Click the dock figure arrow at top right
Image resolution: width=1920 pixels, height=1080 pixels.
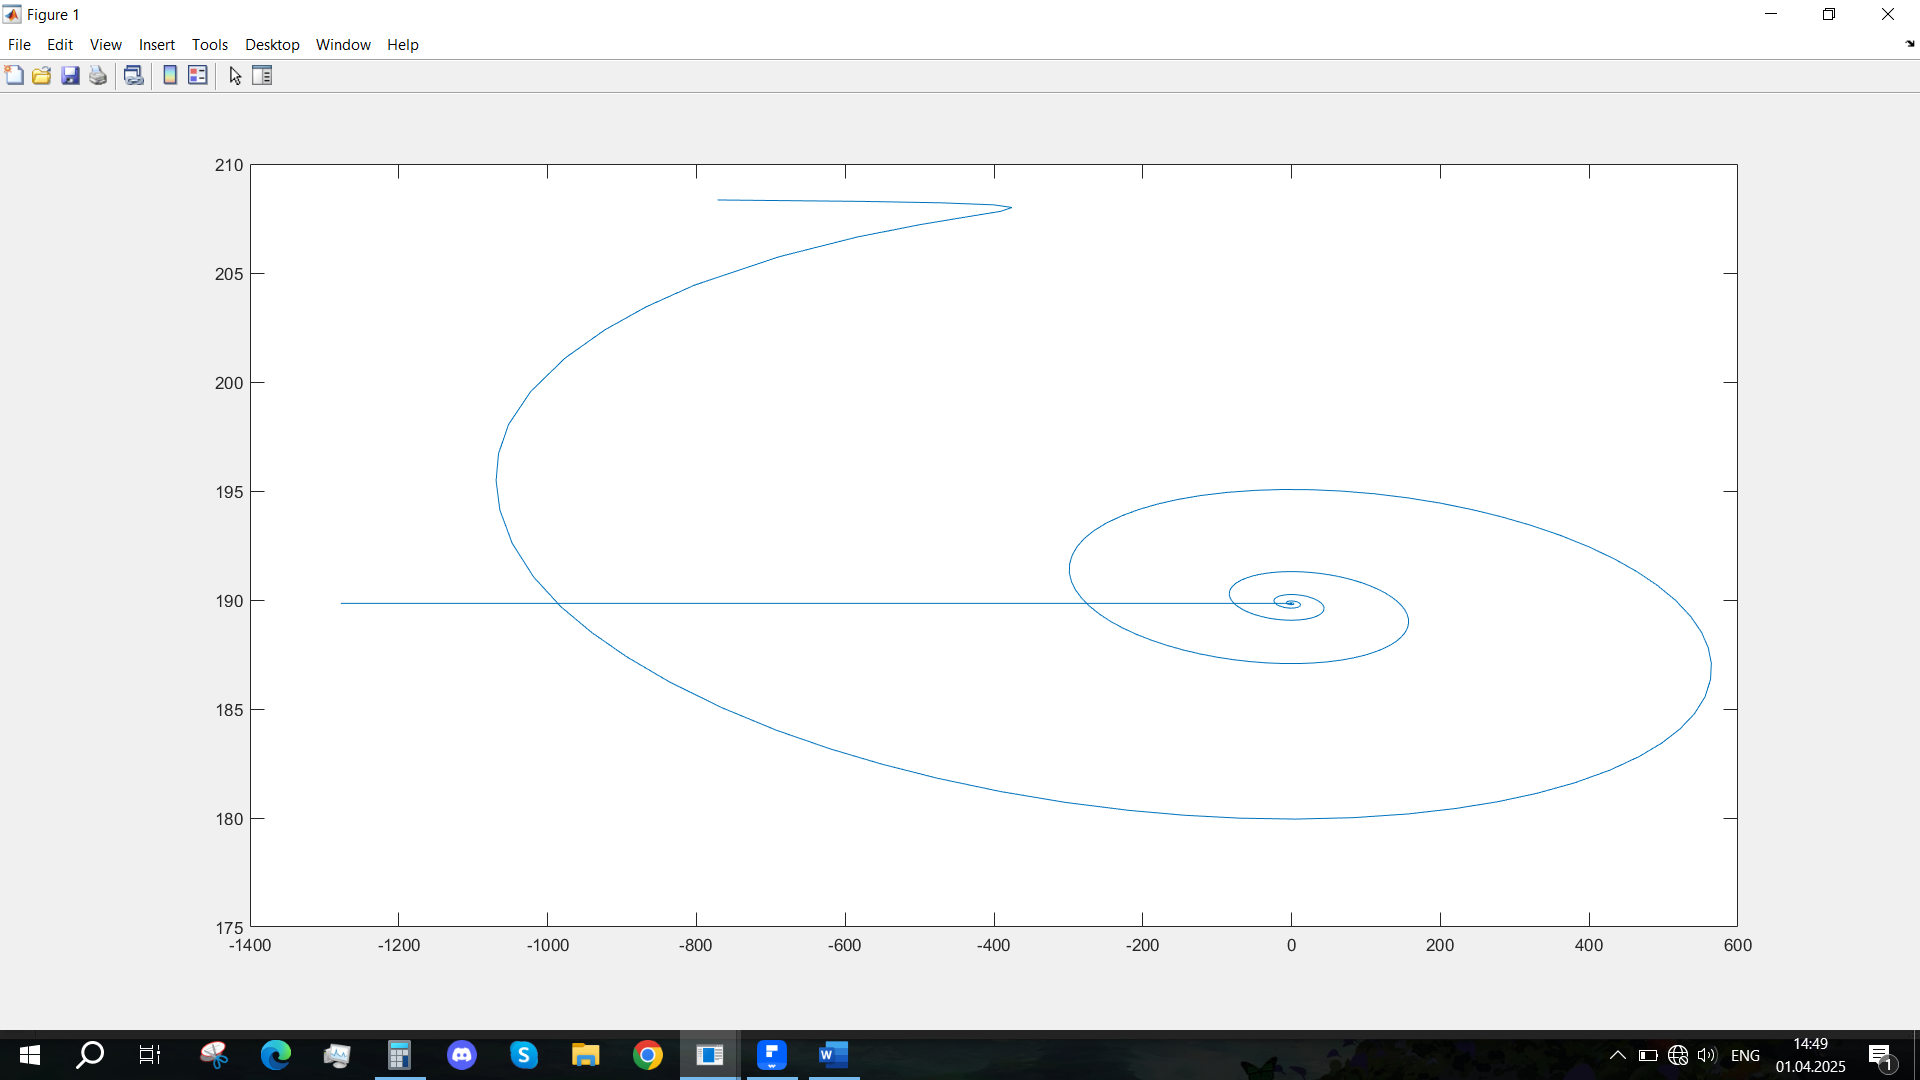coord(1910,44)
